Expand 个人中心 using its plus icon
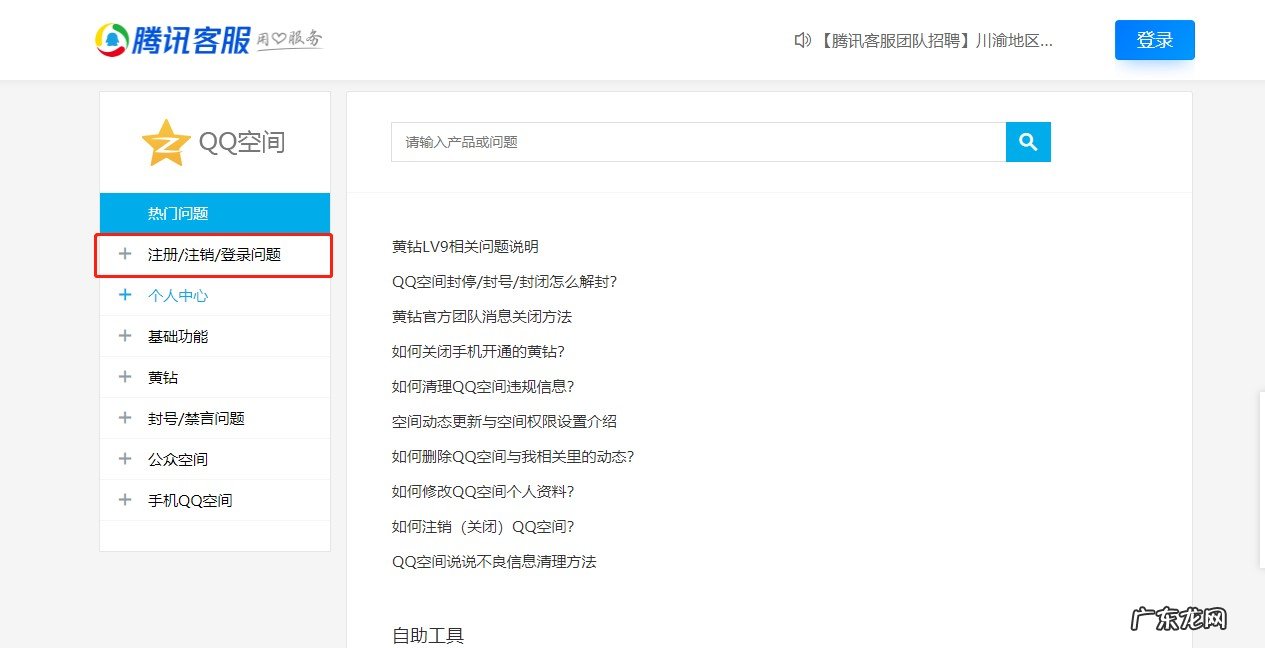This screenshot has height=648, width=1265. [125, 295]
